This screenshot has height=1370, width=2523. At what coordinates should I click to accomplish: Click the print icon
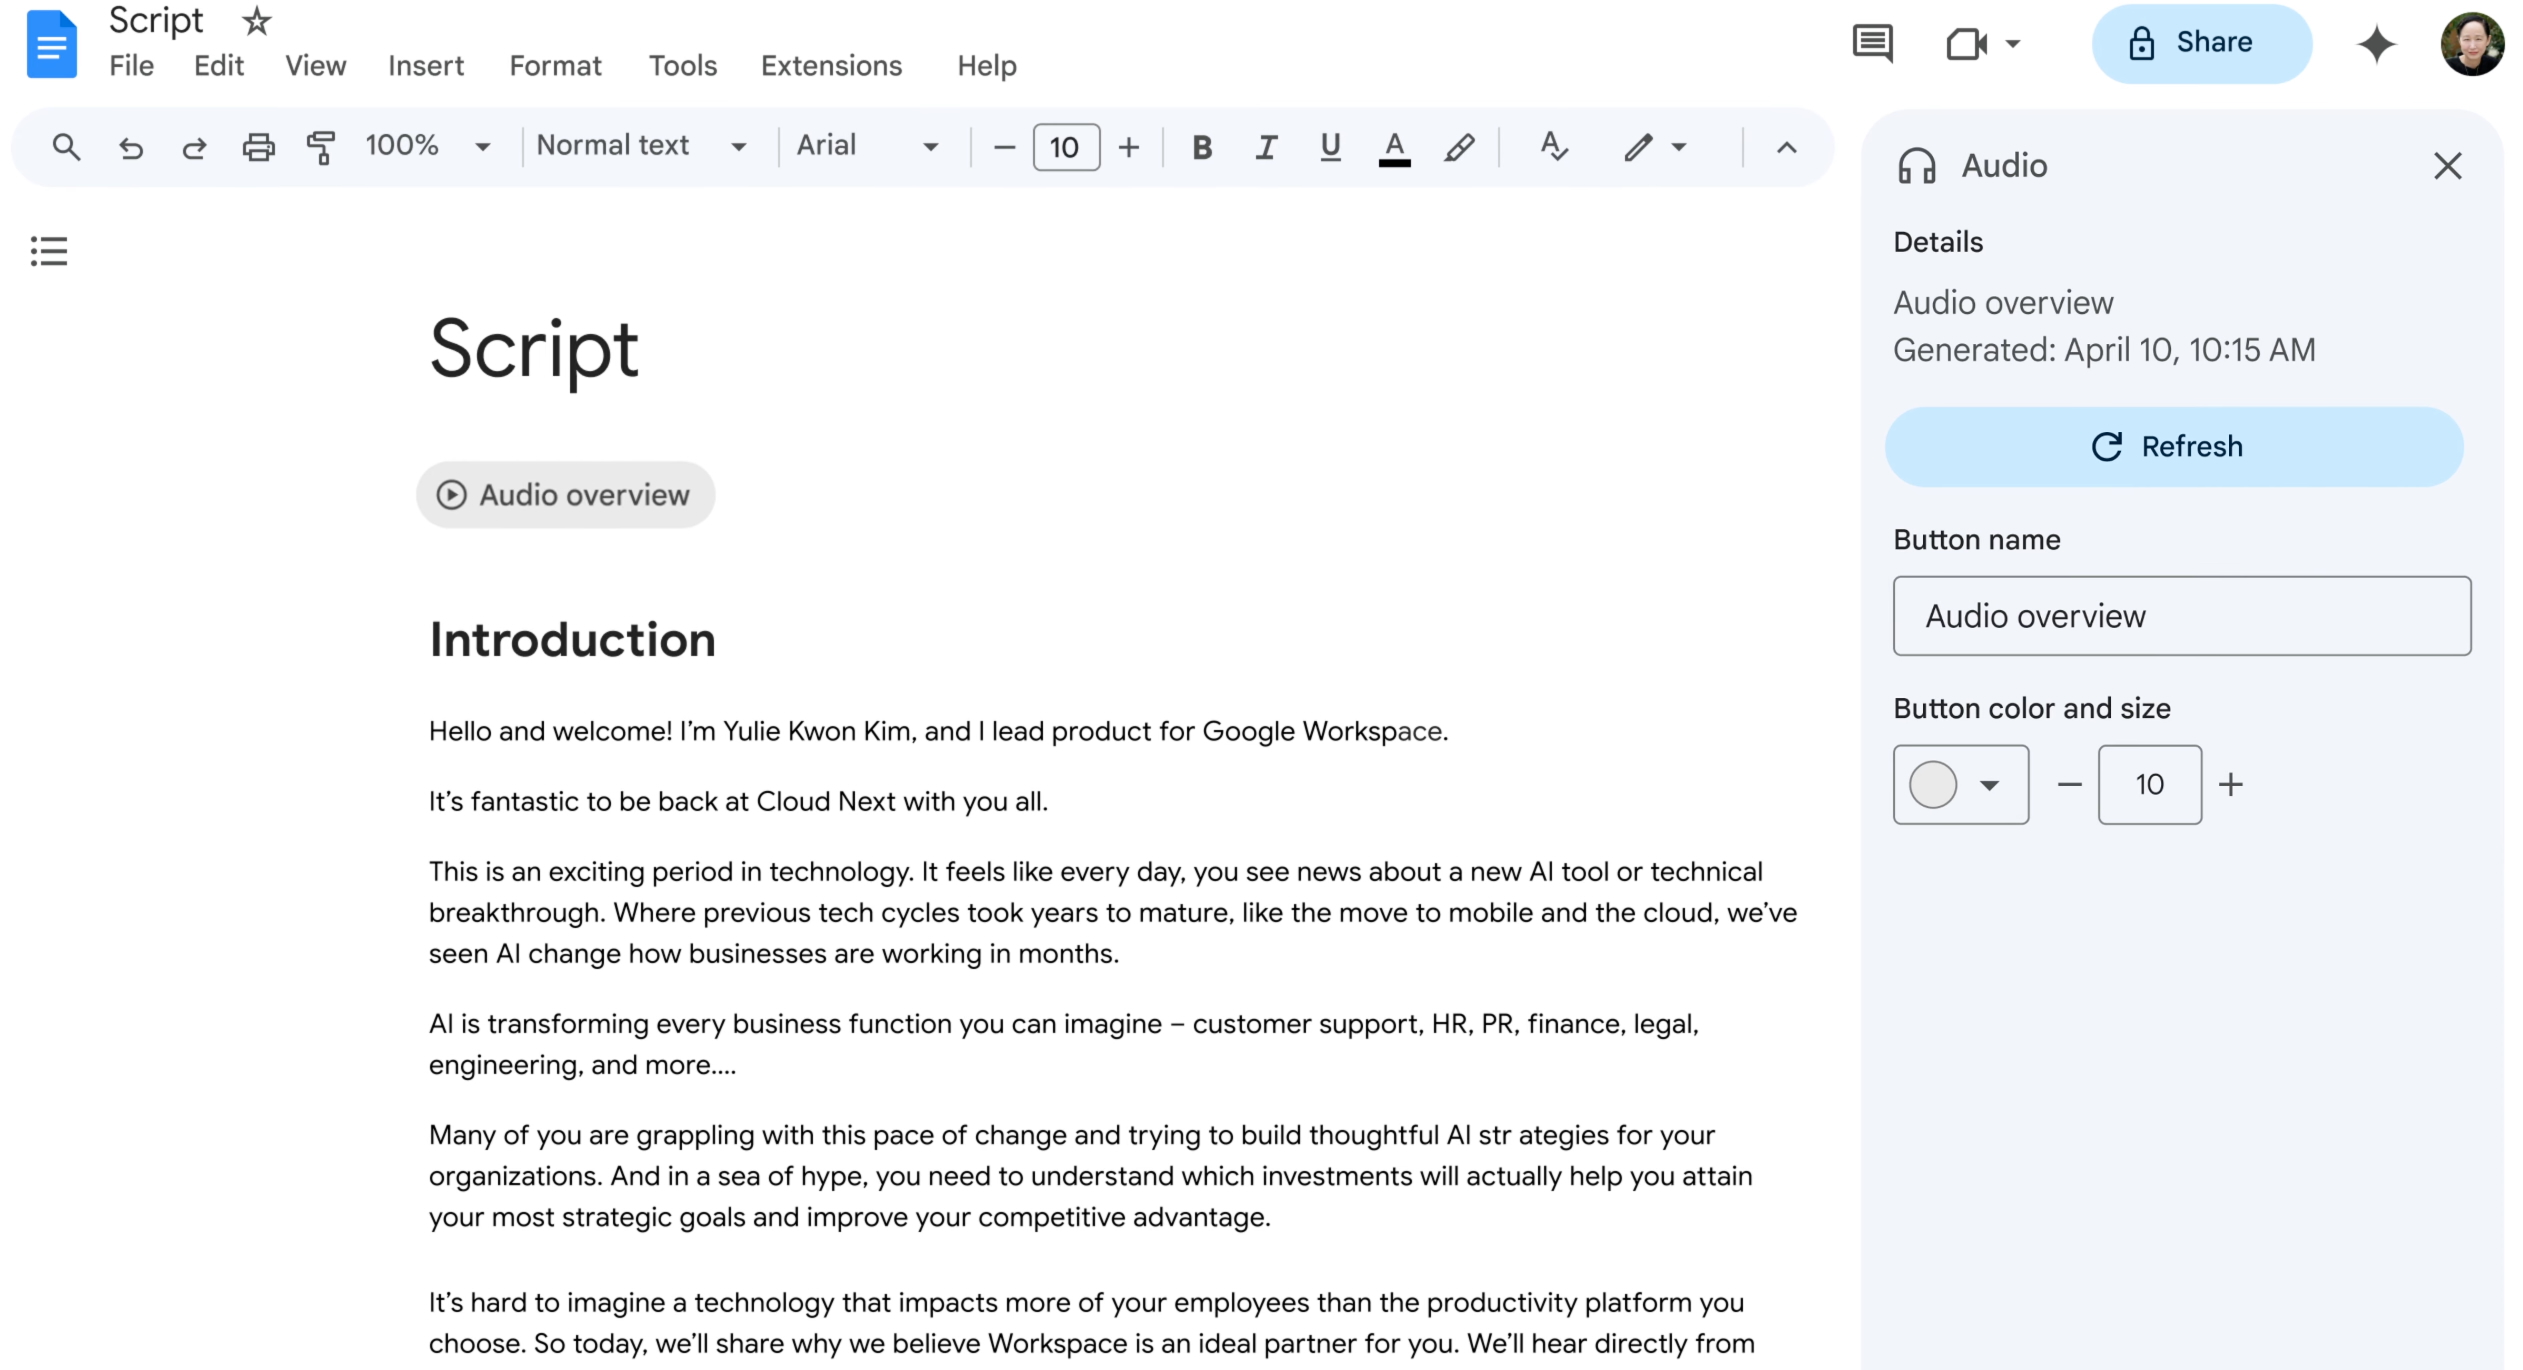click(x=258, y=147)
